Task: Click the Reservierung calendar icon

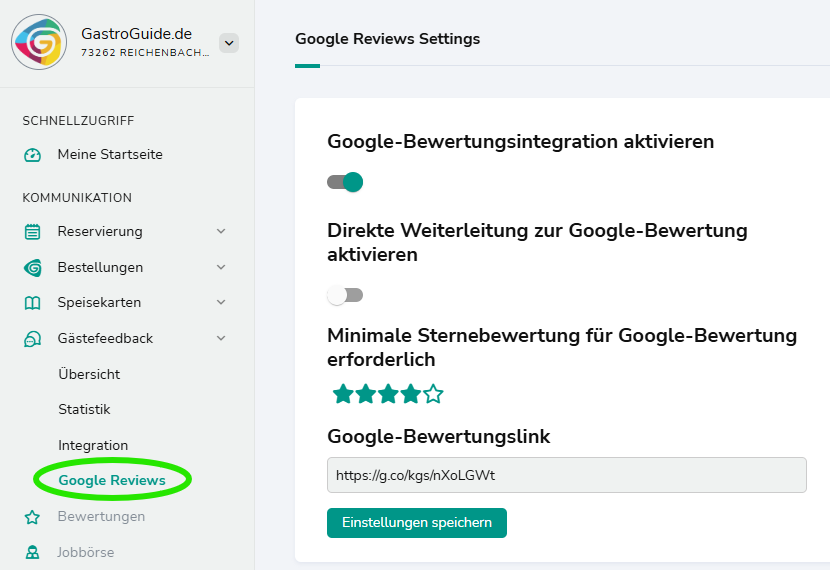Action: 33,232
